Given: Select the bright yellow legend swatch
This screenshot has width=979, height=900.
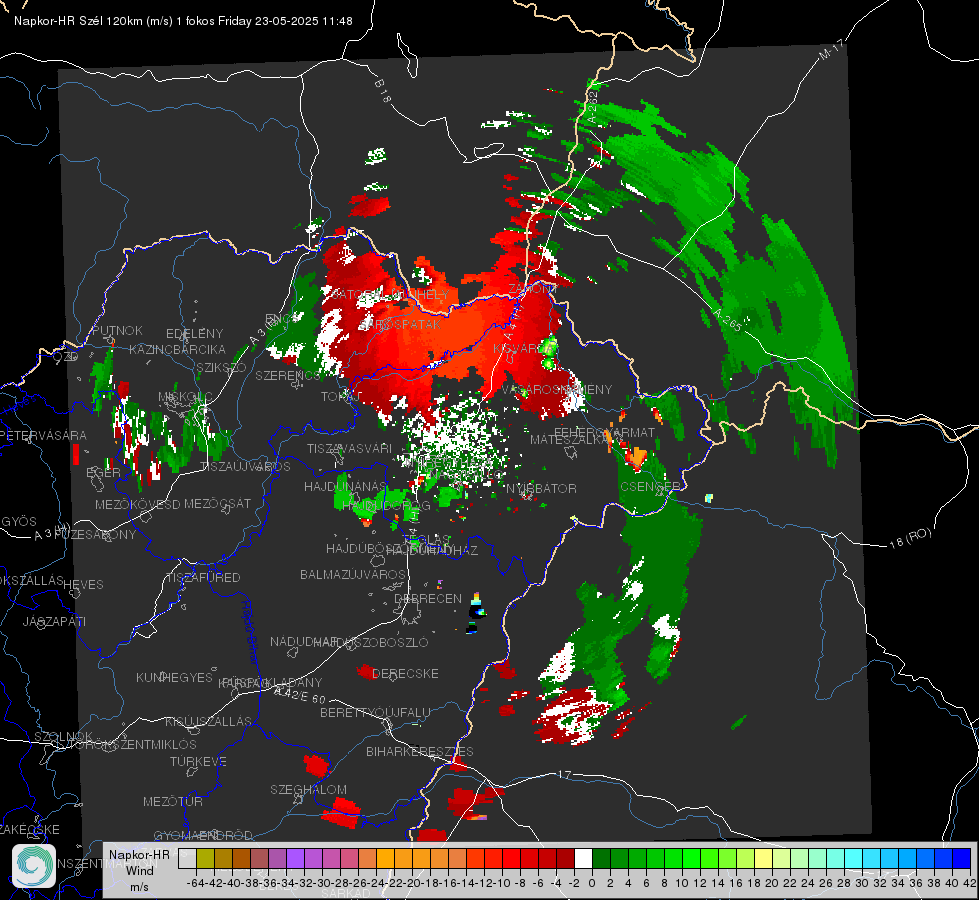Looking at the screenshot, I should click(x=764, y=859).
